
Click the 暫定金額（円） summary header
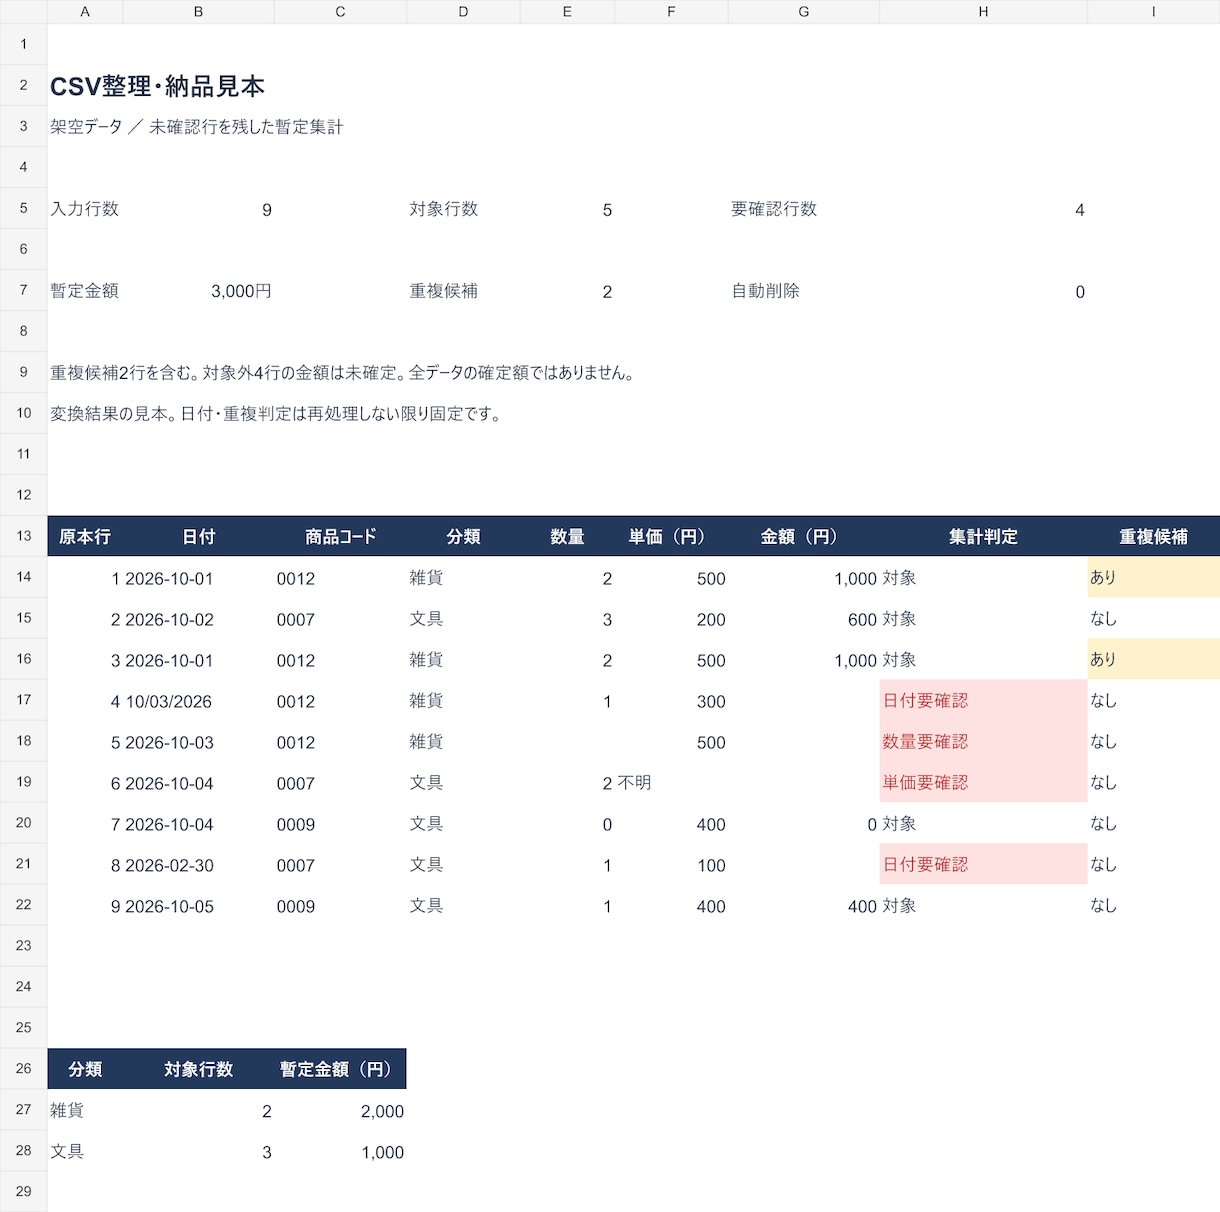(340, 1068)
